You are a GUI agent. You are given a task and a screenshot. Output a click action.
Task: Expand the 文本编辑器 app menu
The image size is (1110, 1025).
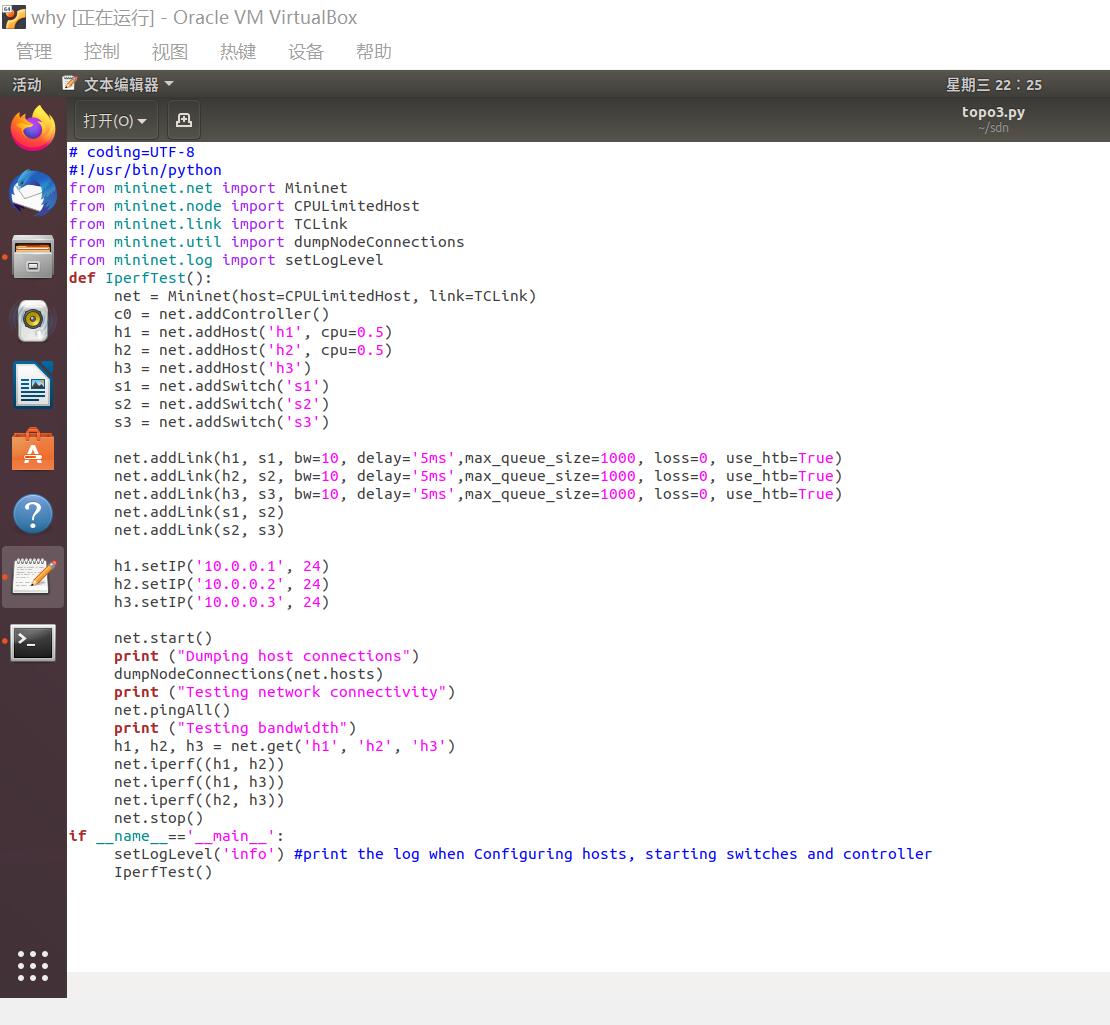pos(128,84)
